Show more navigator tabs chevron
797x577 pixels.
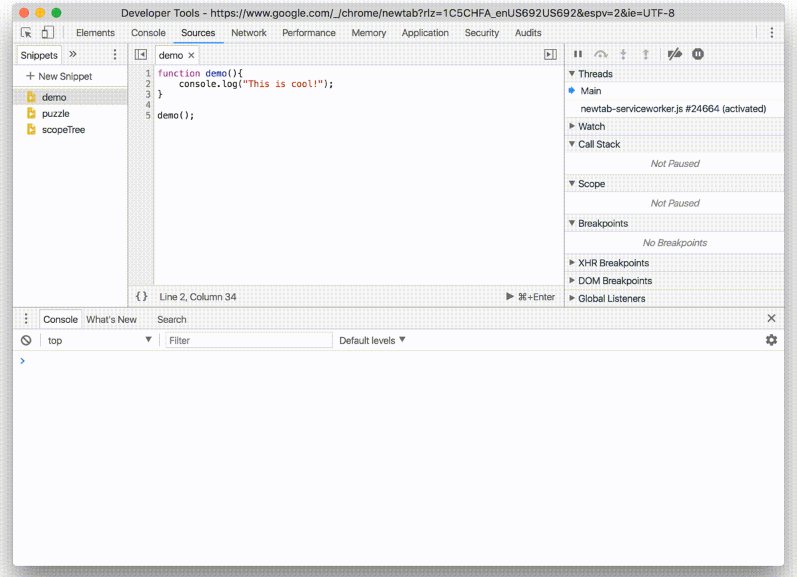[x=73, y=54]
